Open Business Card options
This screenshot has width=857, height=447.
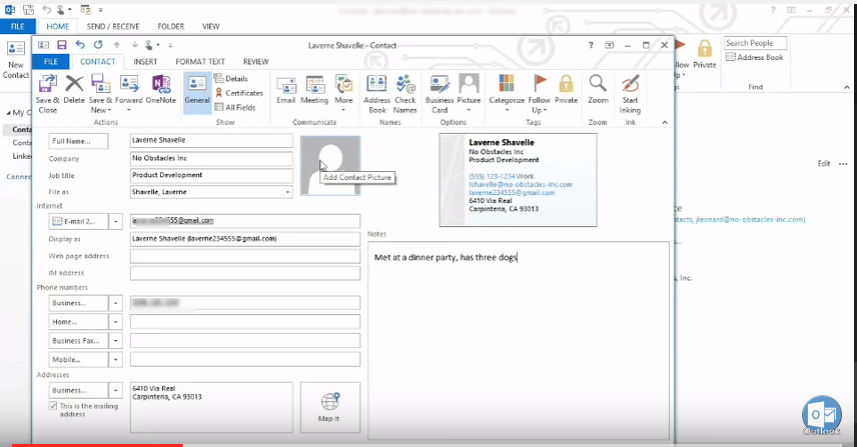pos(439,94)
